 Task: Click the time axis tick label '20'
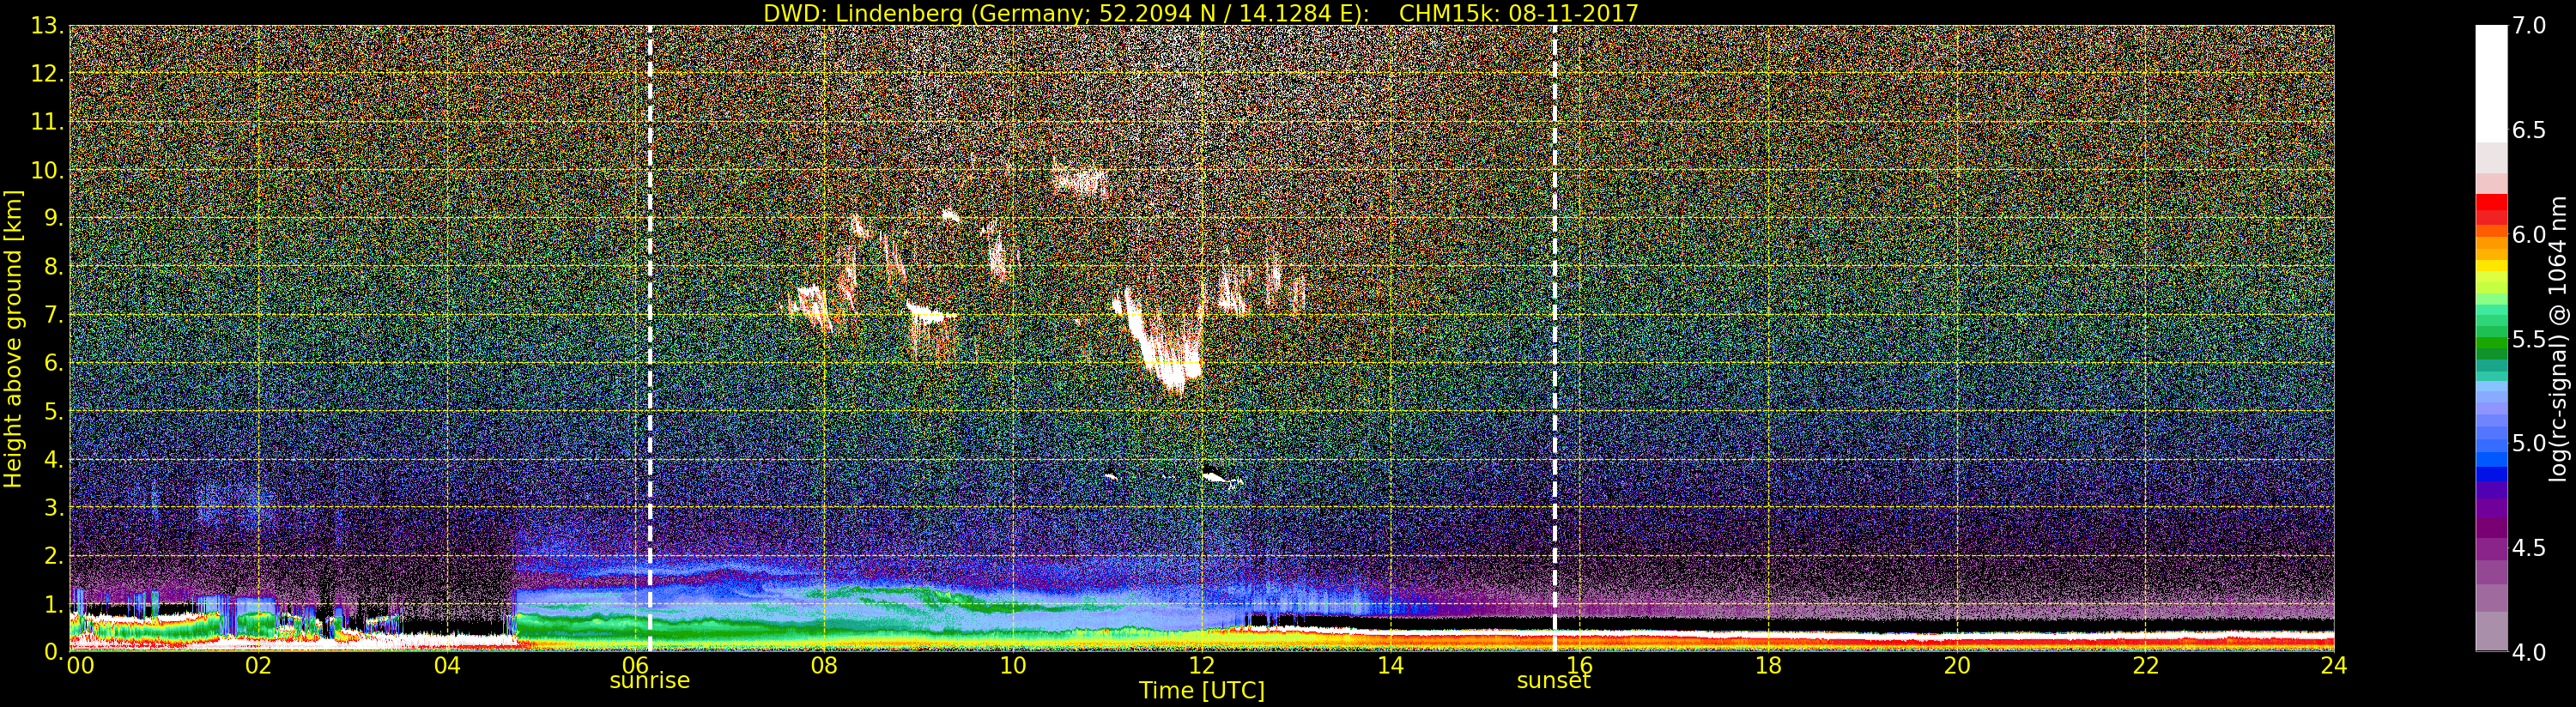(1957, 665)
